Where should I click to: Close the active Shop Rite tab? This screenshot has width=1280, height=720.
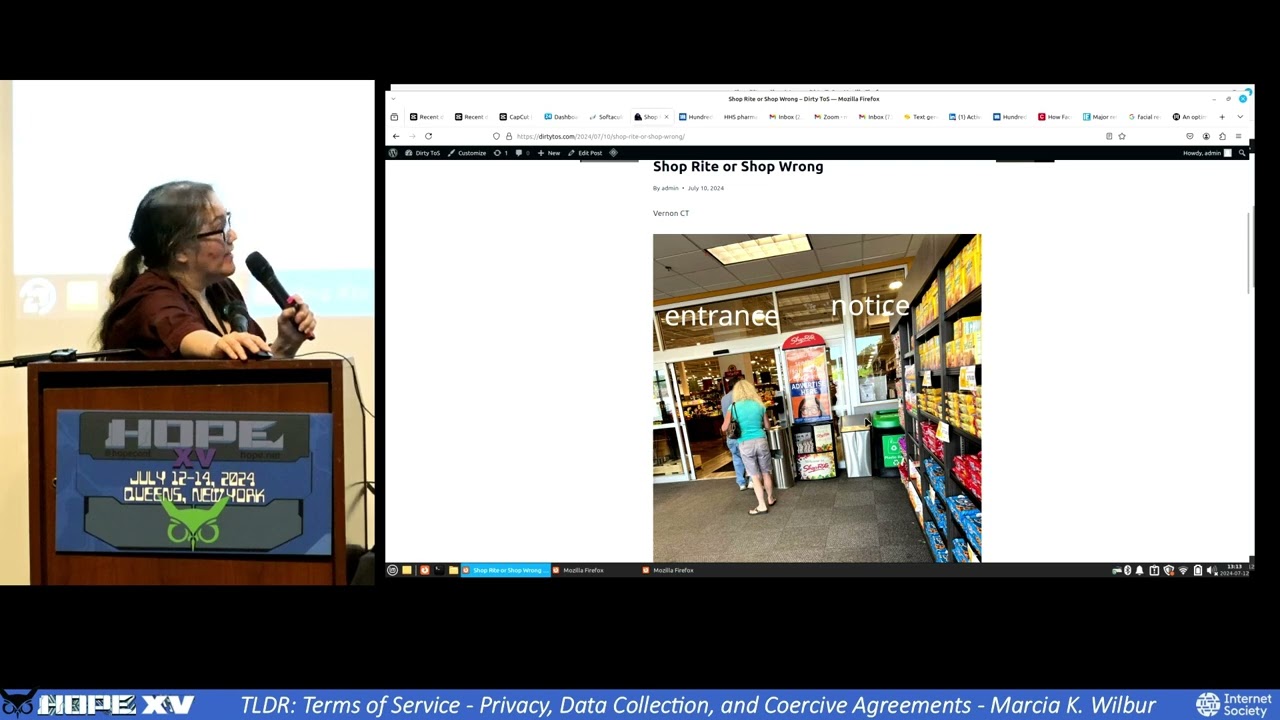point(666,117)
